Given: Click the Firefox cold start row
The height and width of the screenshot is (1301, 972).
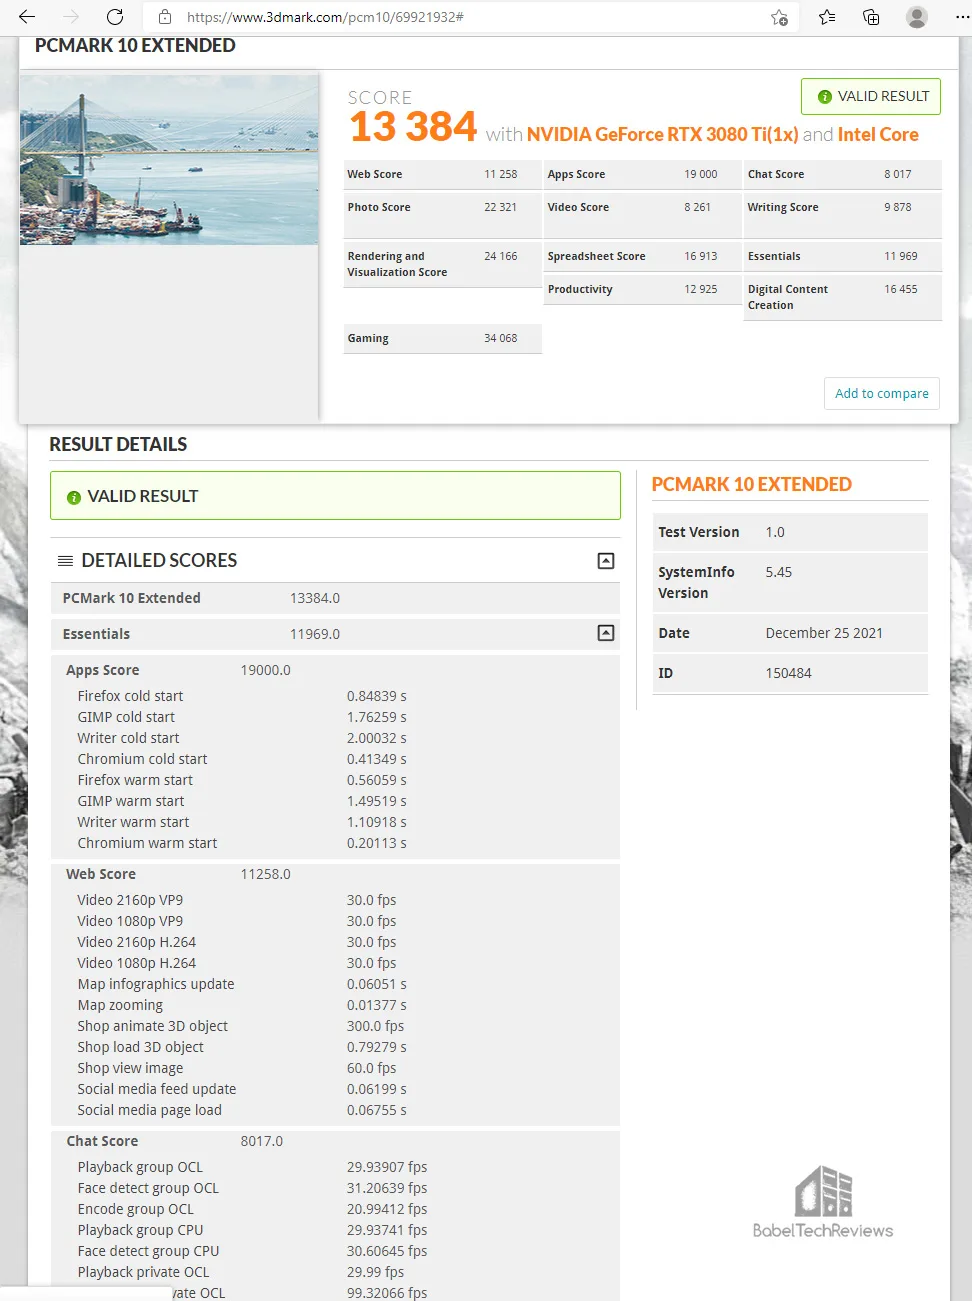Looking at the screenshot, I should coord(335,696).
